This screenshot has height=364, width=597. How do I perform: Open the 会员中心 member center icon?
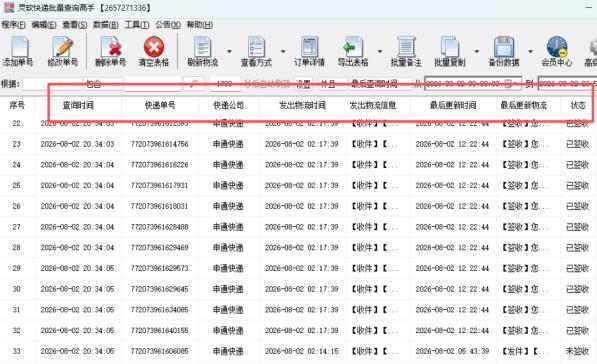(557, 51)
